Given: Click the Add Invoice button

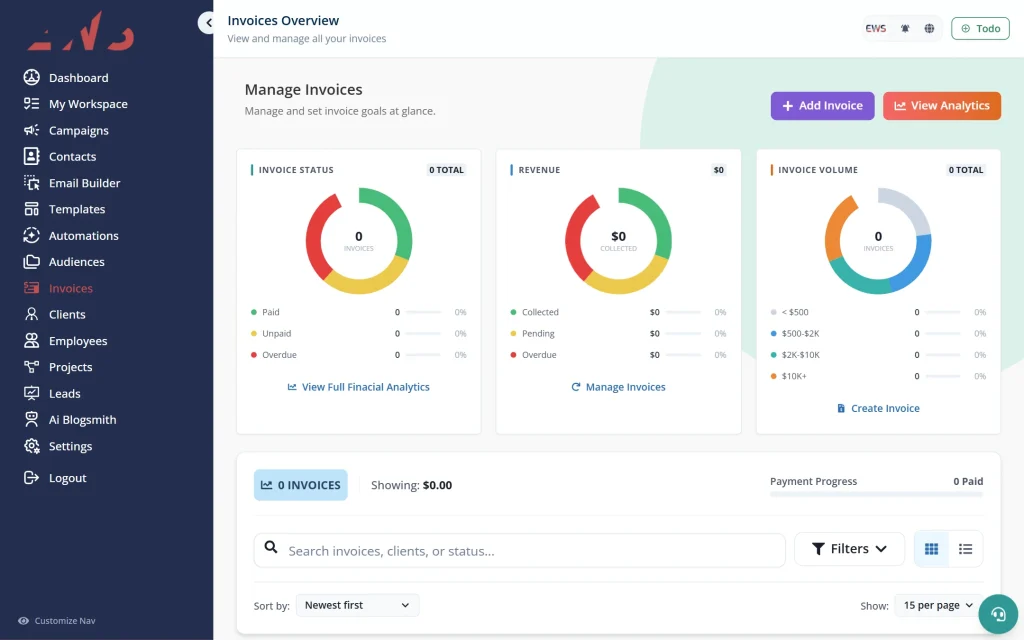Looking at the screenshot, I should tap(822, 106).
